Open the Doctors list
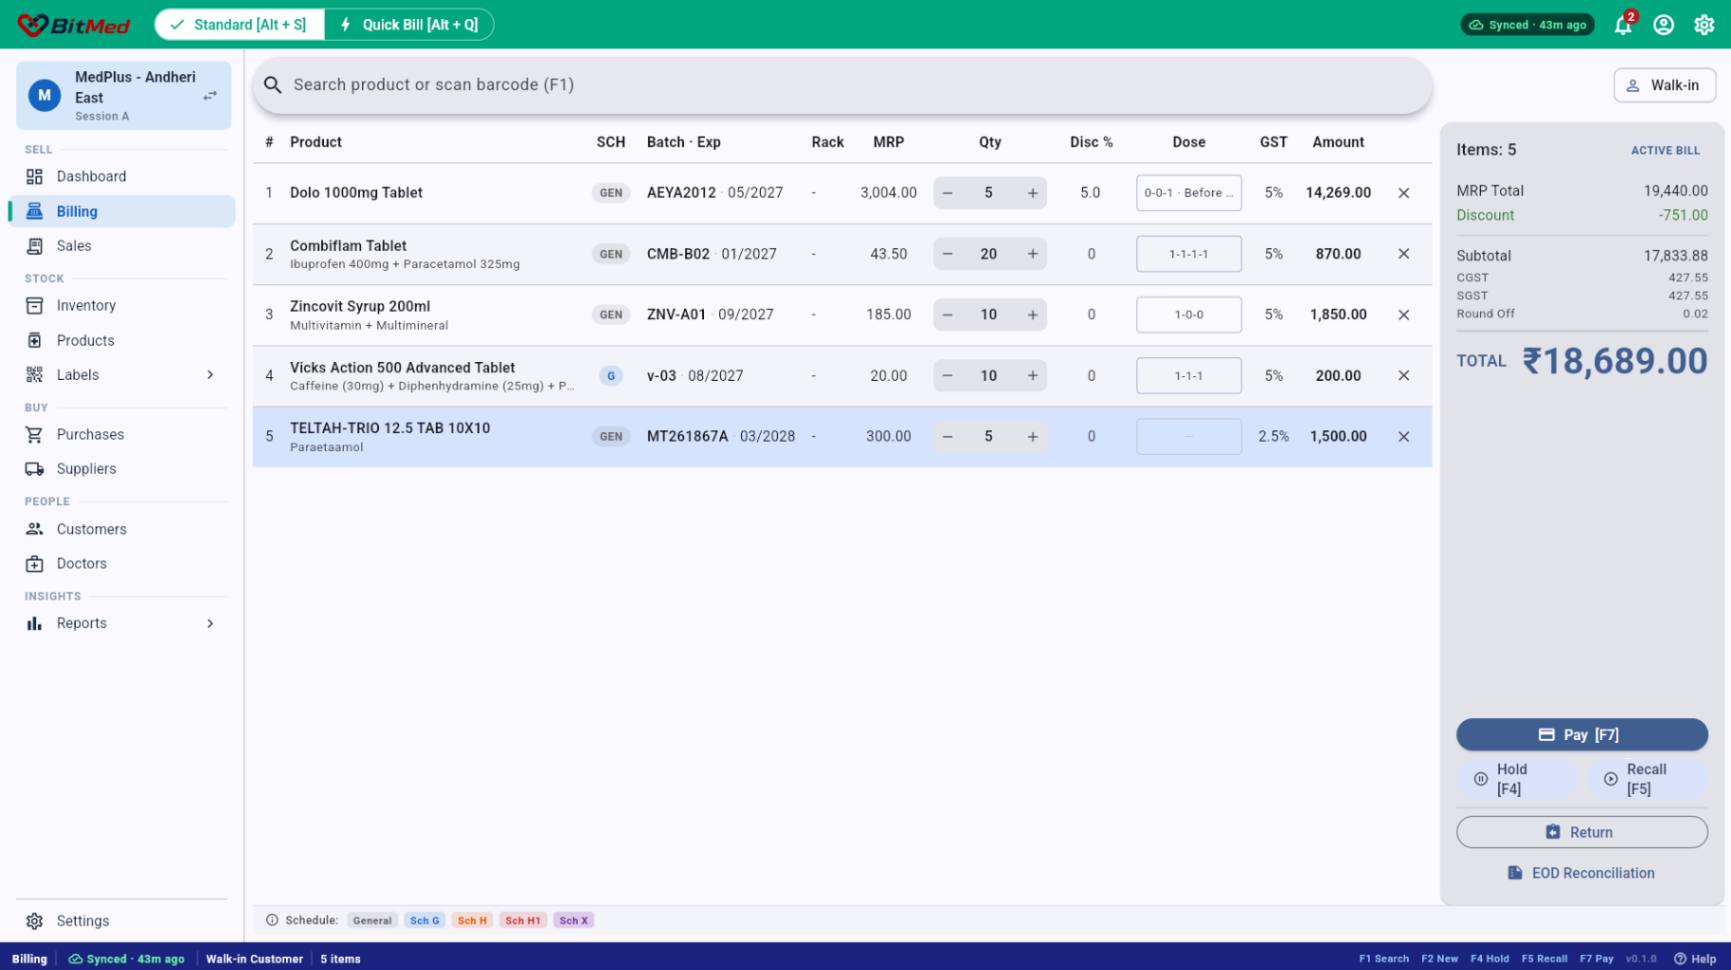This screenshot has height=970, width=1731. (122, 564)
